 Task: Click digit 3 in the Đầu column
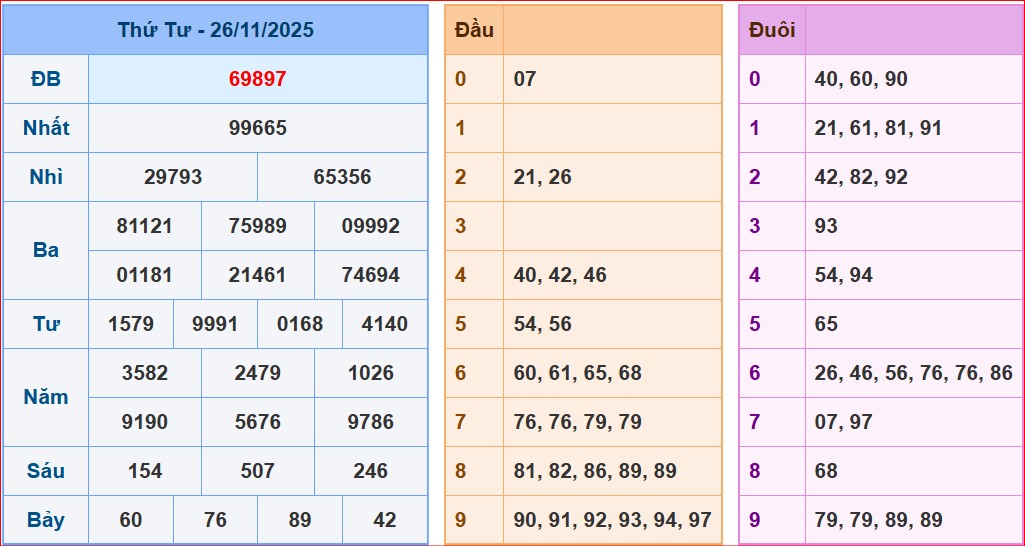[460, 226]
